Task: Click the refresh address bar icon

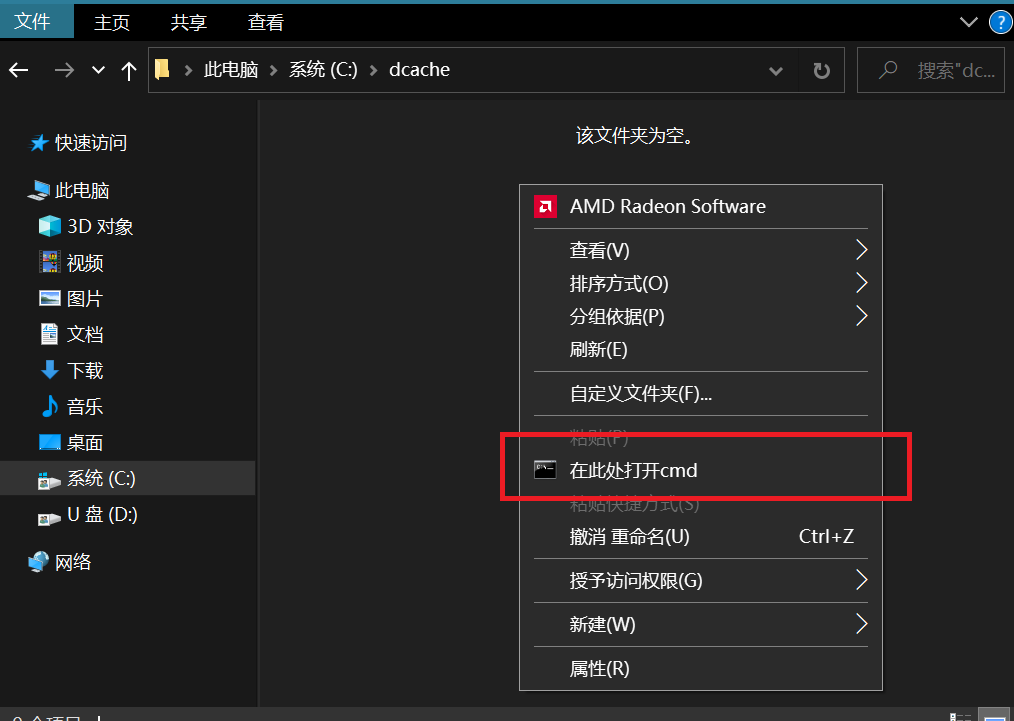Action: 821,70
